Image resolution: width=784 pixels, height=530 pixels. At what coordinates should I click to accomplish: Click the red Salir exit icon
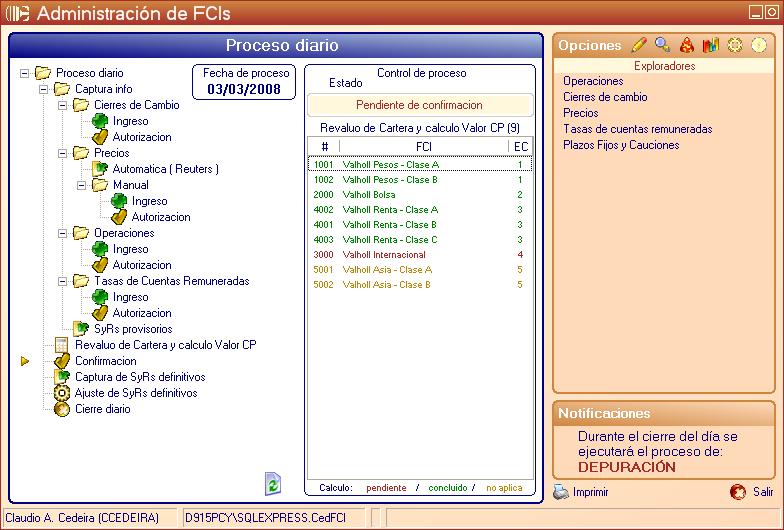pos(738,492)
